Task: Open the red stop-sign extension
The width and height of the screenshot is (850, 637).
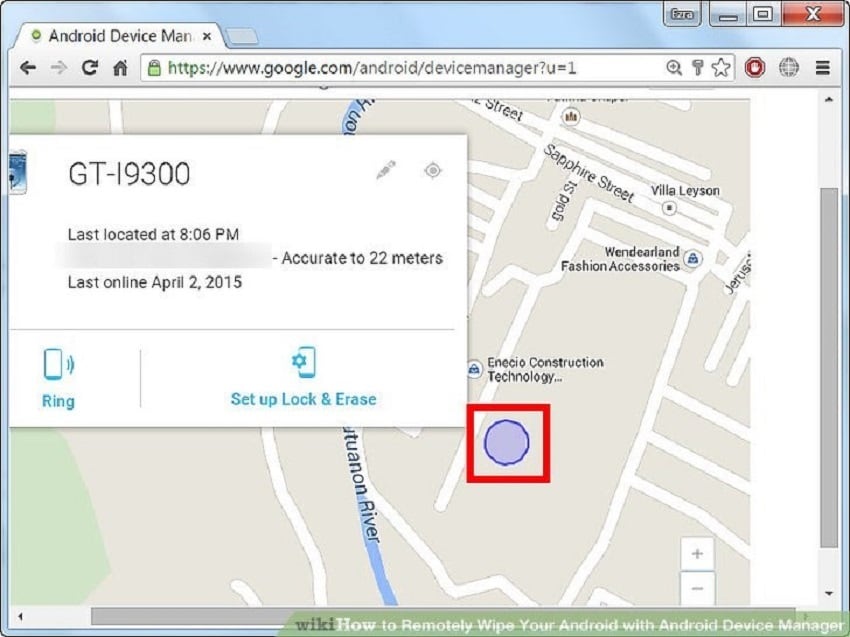Action: 755,68
